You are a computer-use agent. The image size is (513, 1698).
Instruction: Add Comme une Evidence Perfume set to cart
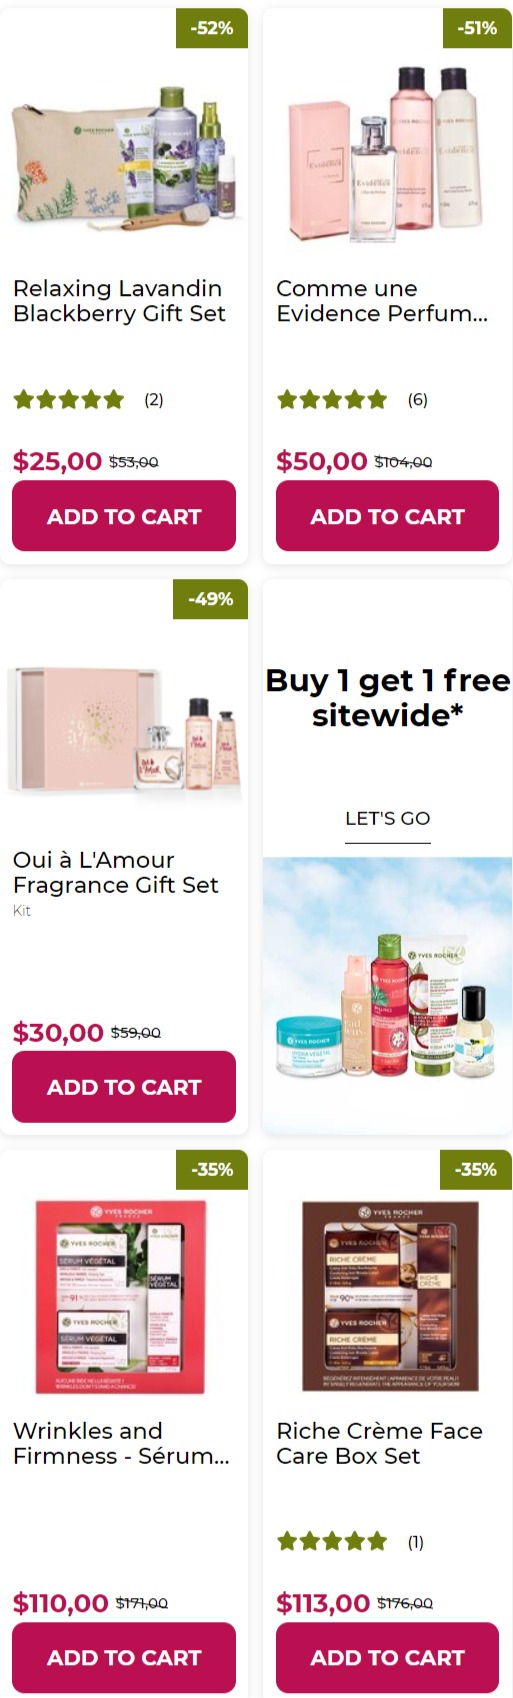[x=387, y=516]
